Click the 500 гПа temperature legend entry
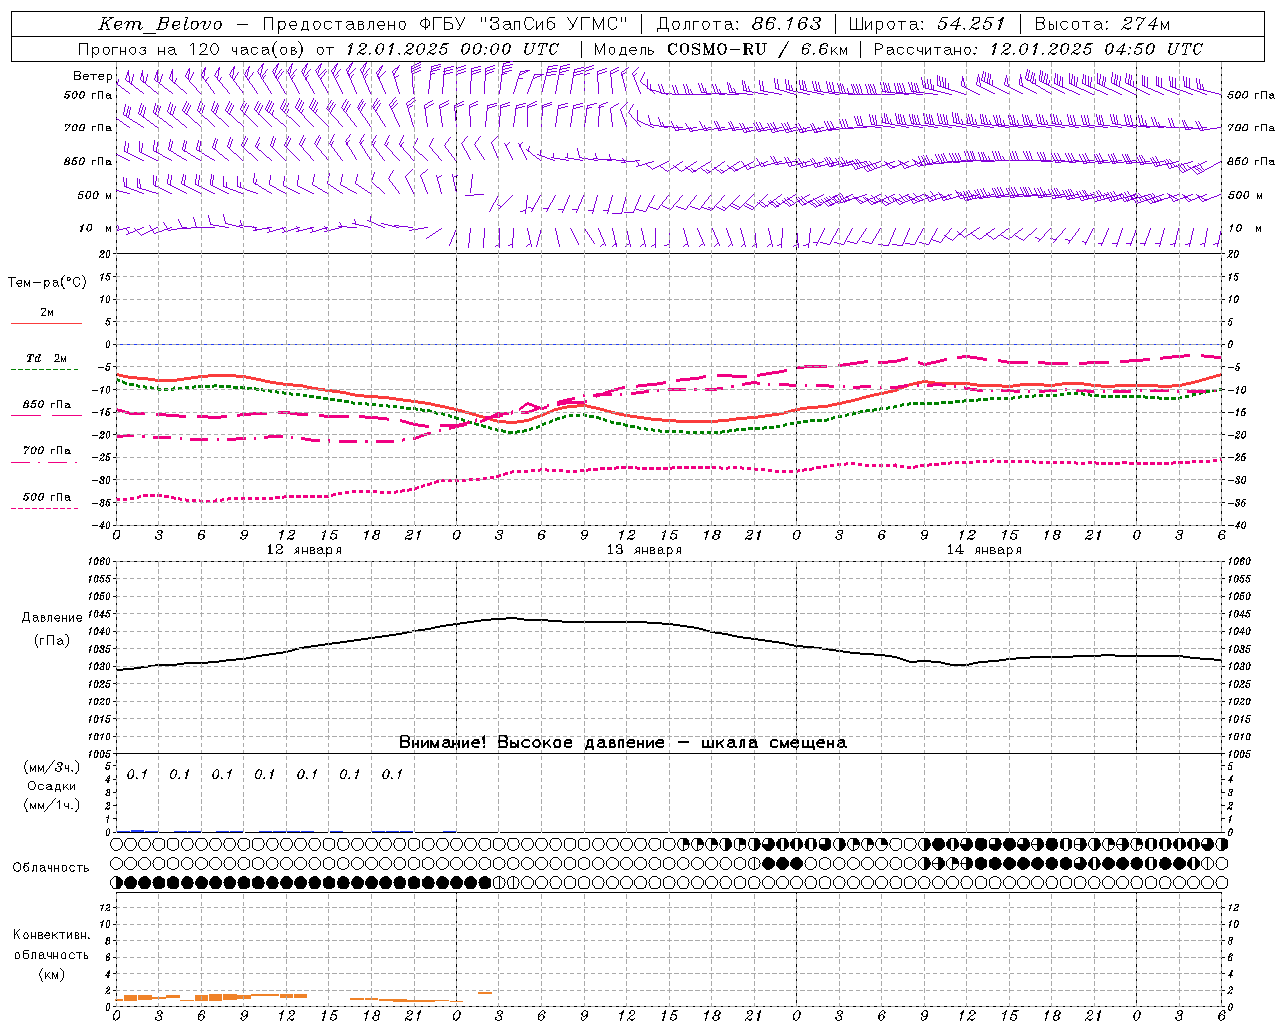The height and width of the screenshot is (1024, 1280). click(x=47, y=496)
